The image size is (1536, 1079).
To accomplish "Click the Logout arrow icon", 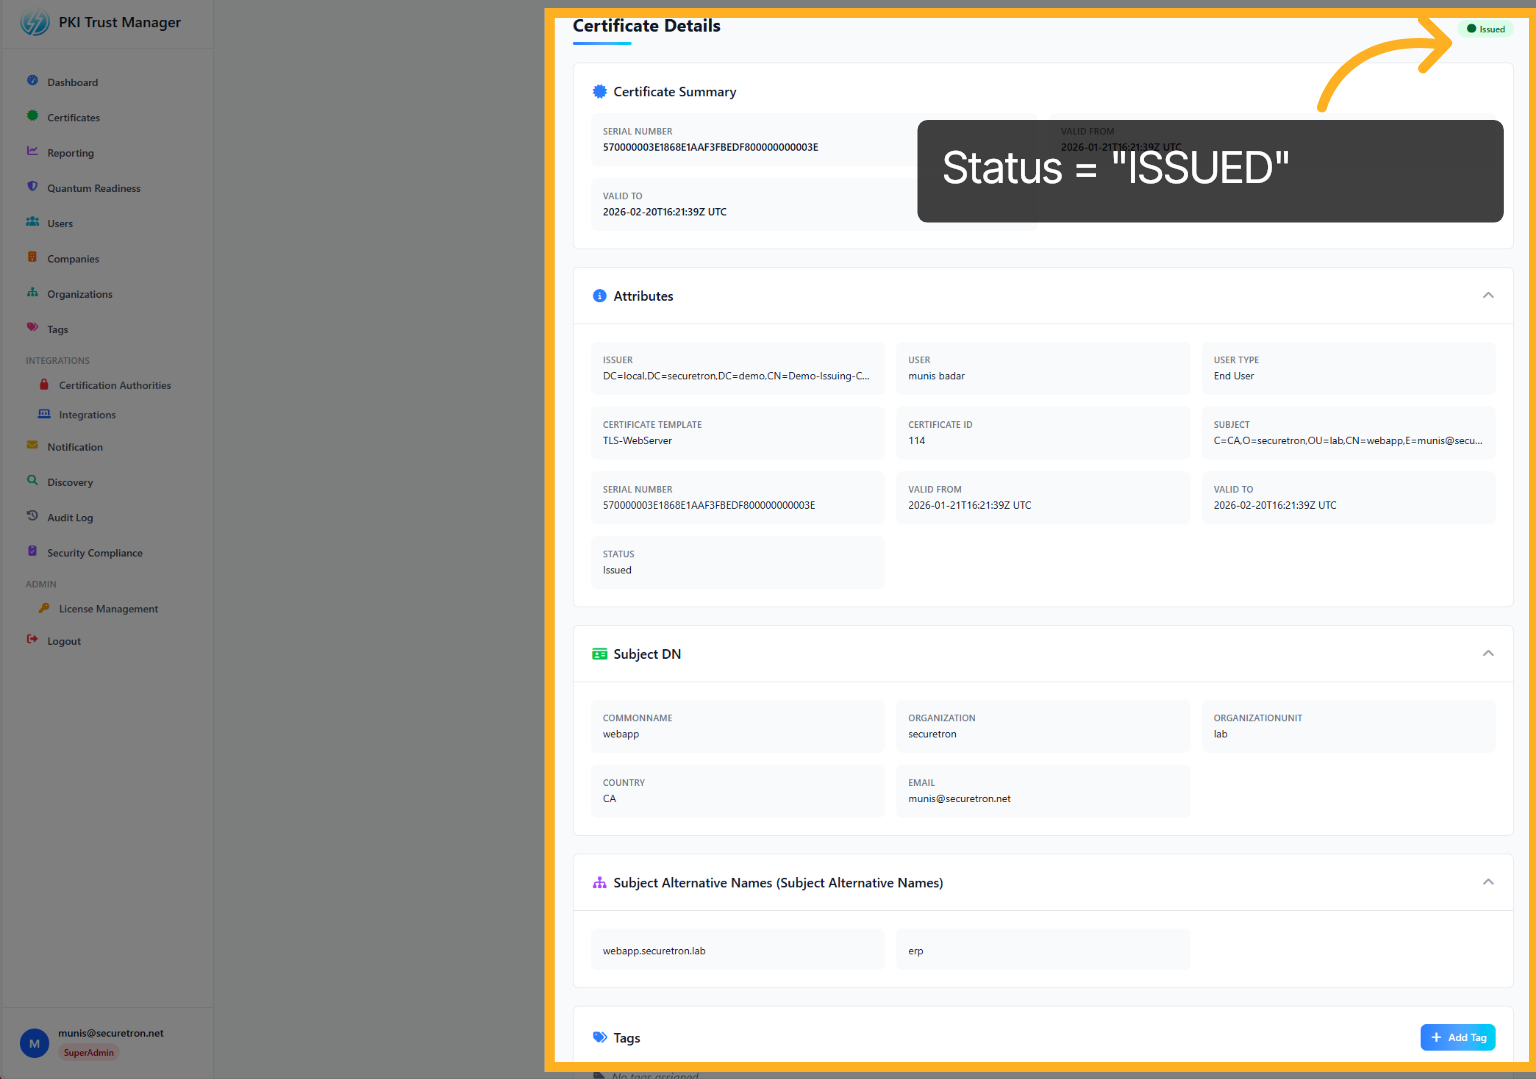I will tap(32, 640).
